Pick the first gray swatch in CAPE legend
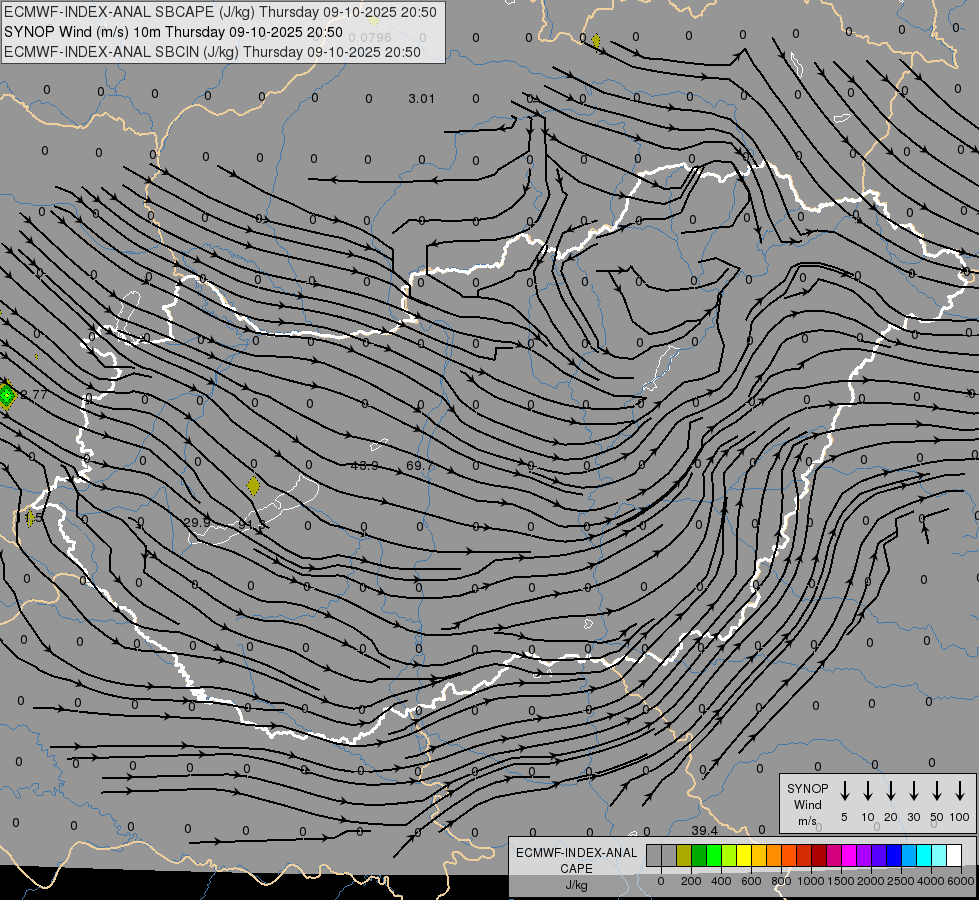The height and width of the screenshot is (900, 979). point(654,855)
